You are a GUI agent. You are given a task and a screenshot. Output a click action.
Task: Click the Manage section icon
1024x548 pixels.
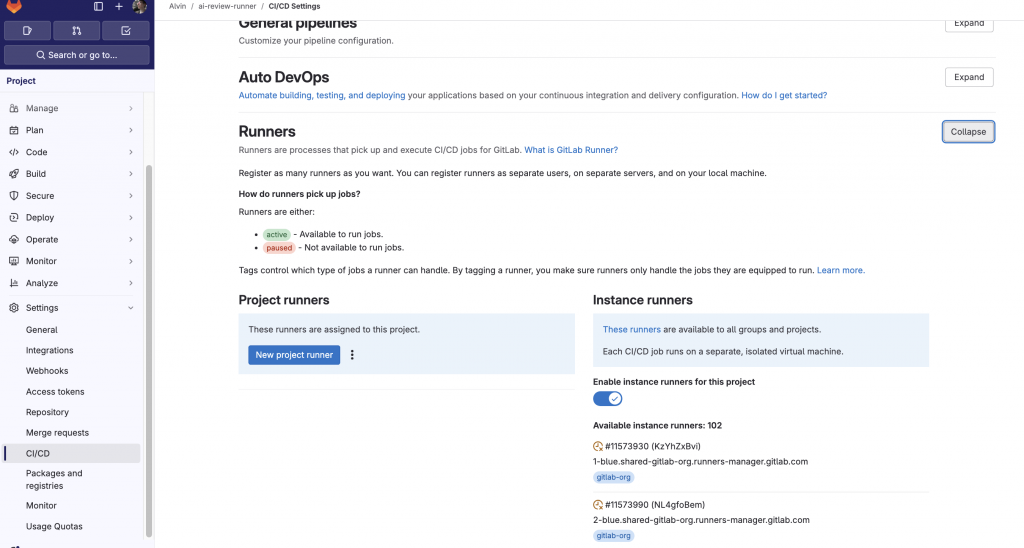click(x=14, y=108)
